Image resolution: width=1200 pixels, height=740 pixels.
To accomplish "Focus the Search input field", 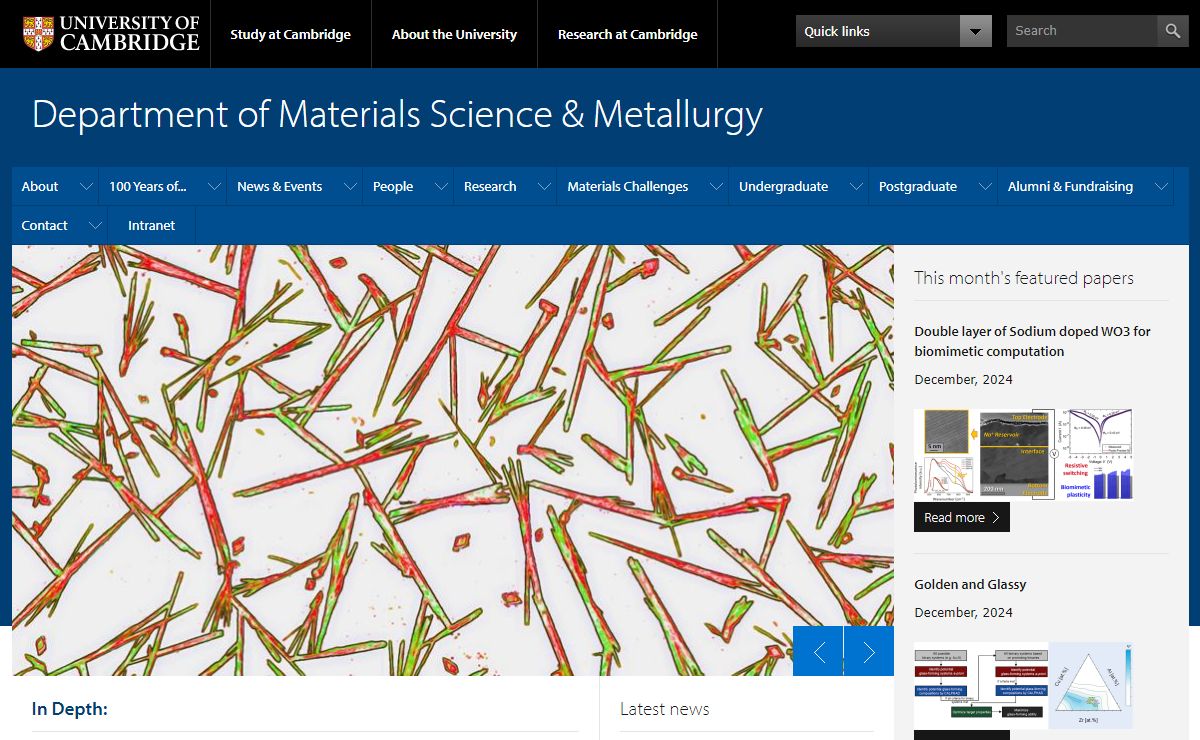I will [1082, 31].
